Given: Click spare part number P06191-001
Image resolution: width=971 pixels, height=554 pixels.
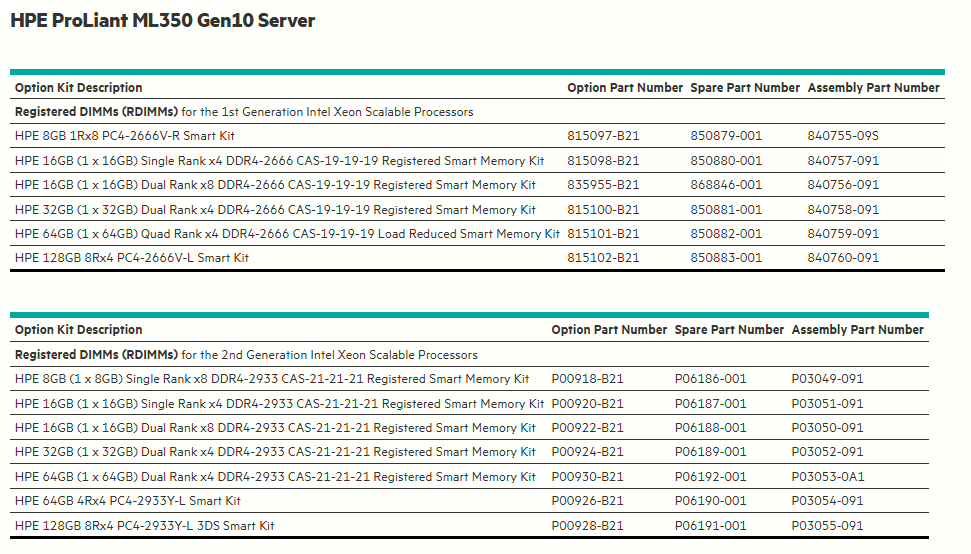Looking at the screenshot, I should (x=711, y=526).
